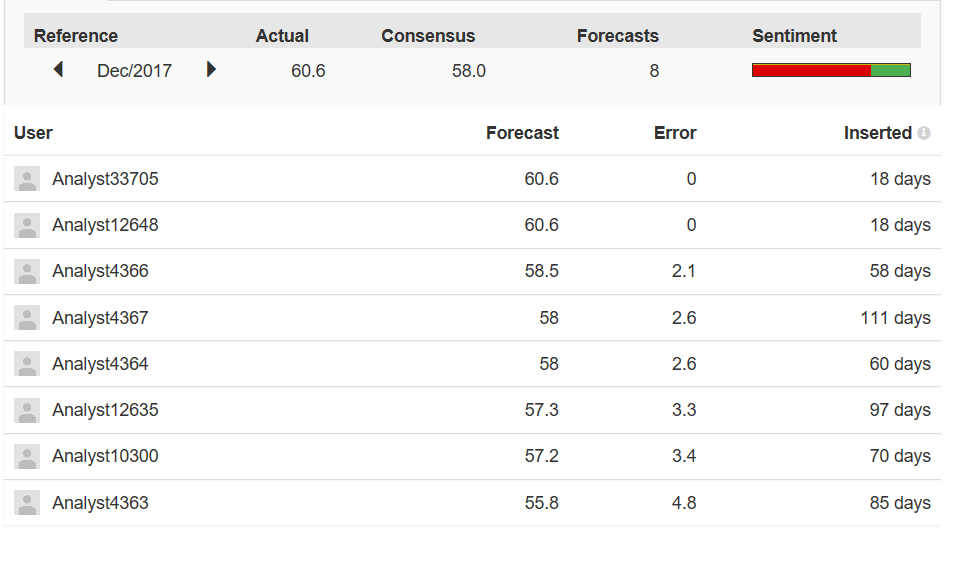Click the Inserted column header
Image resolution: width=958 pixels, height=565 pixels.
(x=877, y=133)
